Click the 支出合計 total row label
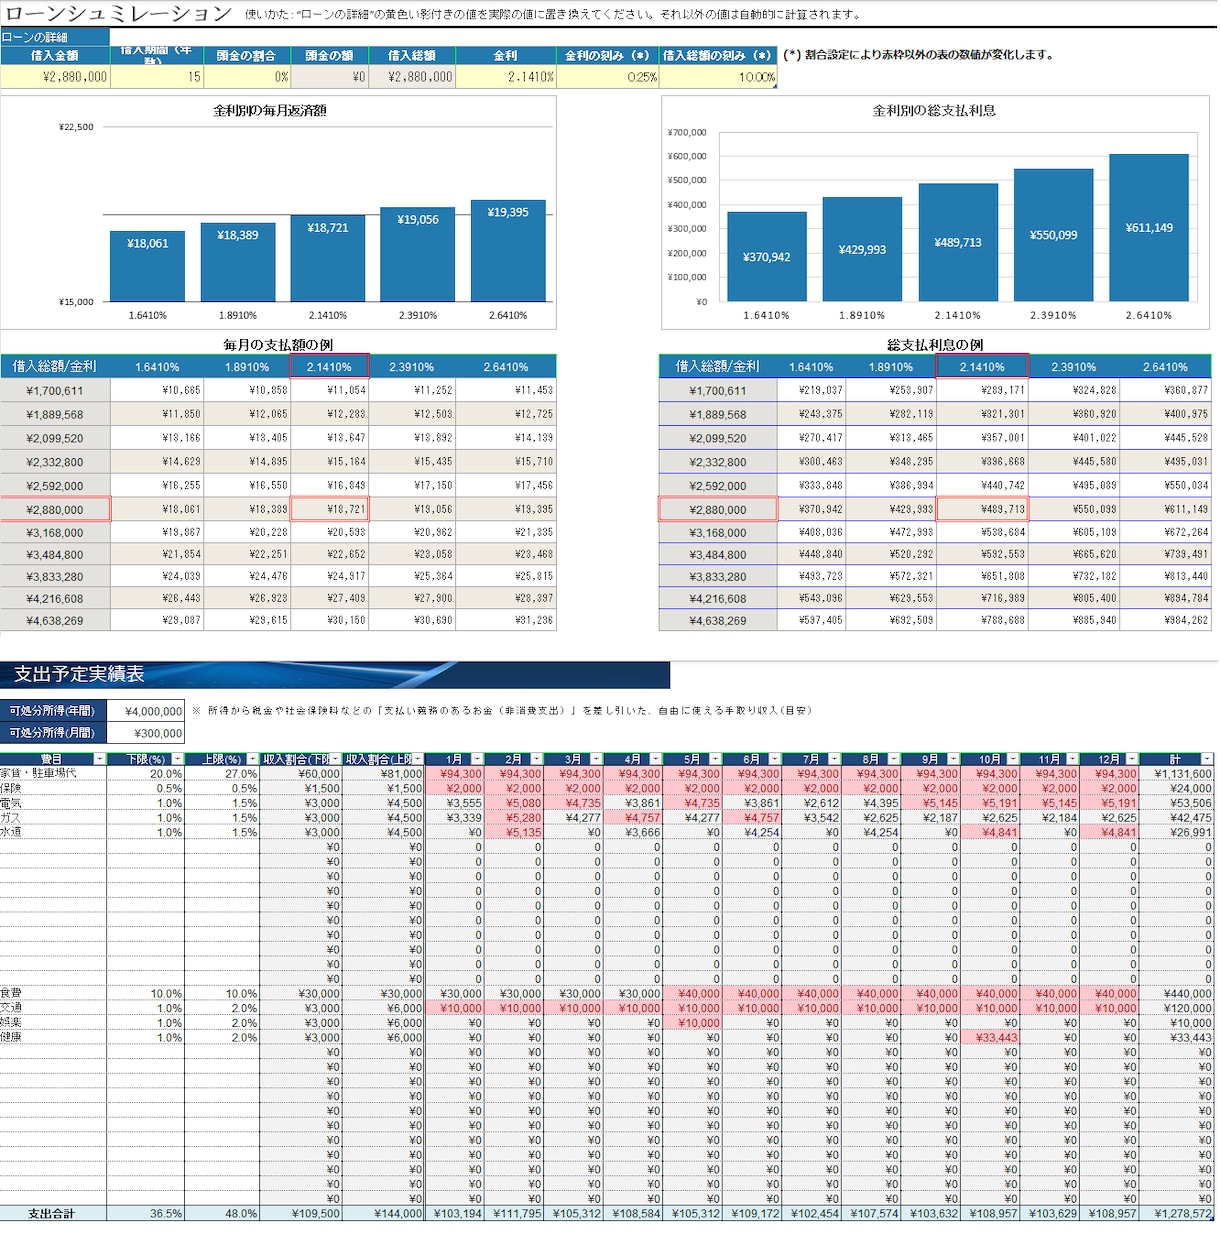The image size is (1220, 1234). pyautogui.click(x=52, y=1213)
